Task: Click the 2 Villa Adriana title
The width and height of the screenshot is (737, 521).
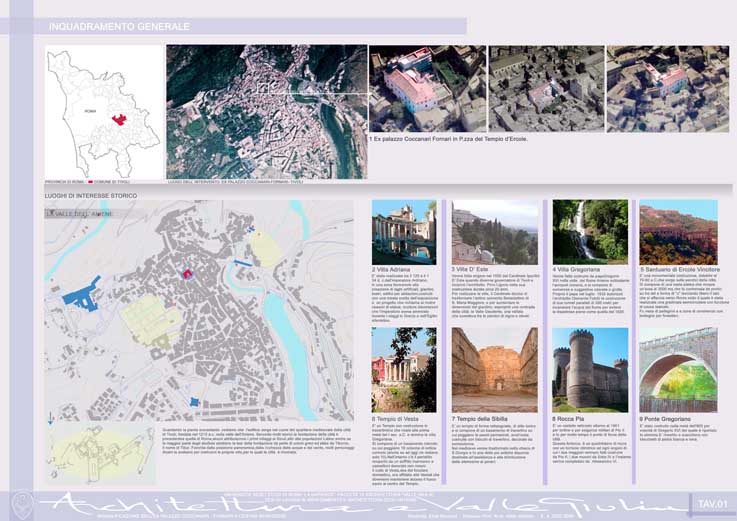Action: pos(391,270)
